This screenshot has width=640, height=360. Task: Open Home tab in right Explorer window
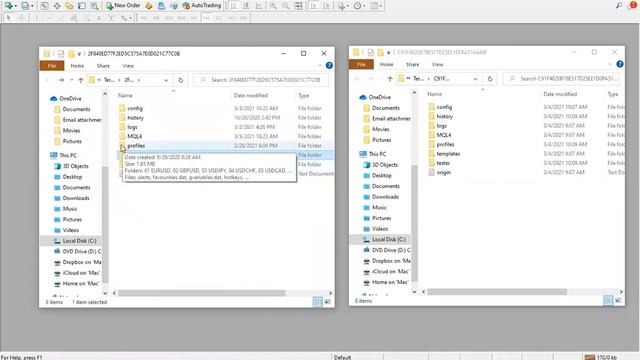[x=387, y=64]
